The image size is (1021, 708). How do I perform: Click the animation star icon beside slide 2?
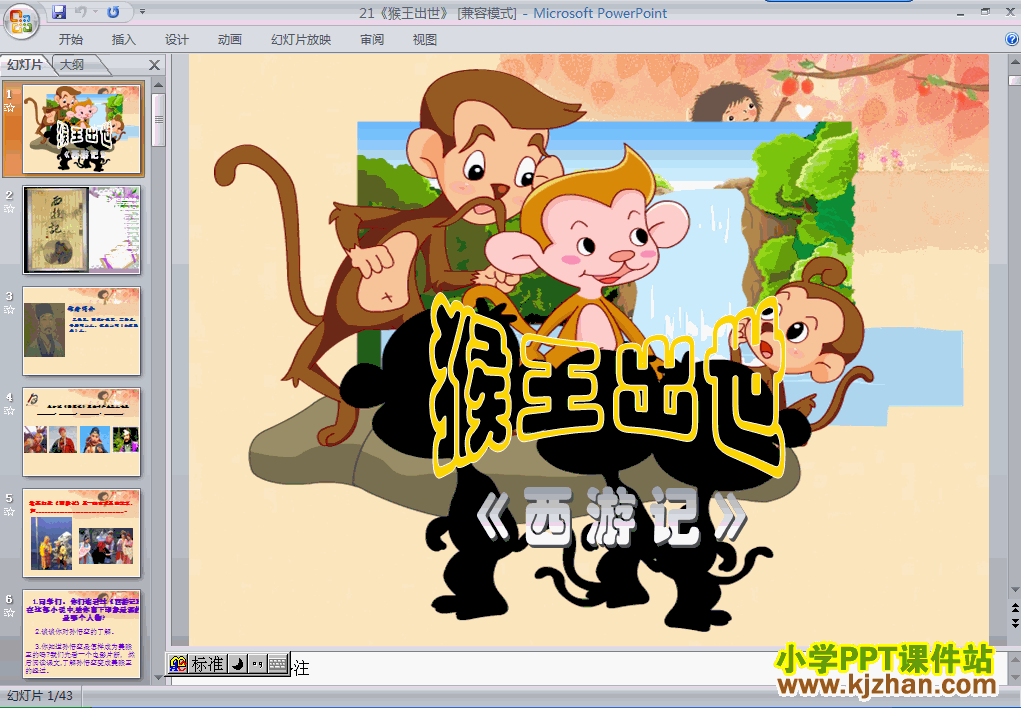coord(9,208)
